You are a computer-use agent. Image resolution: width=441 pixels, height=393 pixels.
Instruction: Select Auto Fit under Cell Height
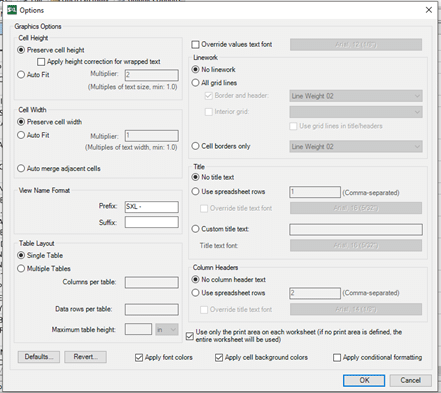tap(21, 75)
